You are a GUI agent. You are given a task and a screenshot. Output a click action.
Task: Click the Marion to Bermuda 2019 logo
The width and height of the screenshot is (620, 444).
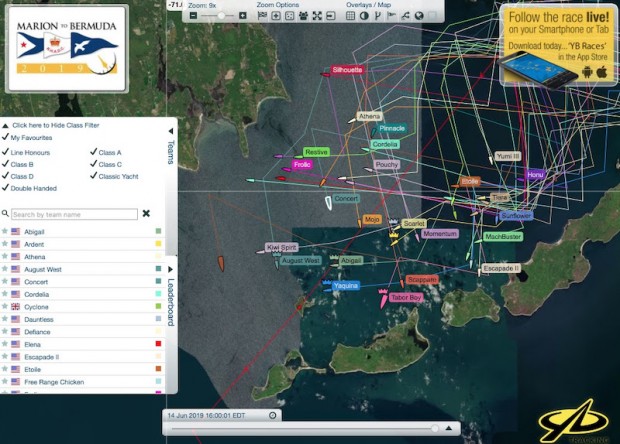tap(67, 48)
